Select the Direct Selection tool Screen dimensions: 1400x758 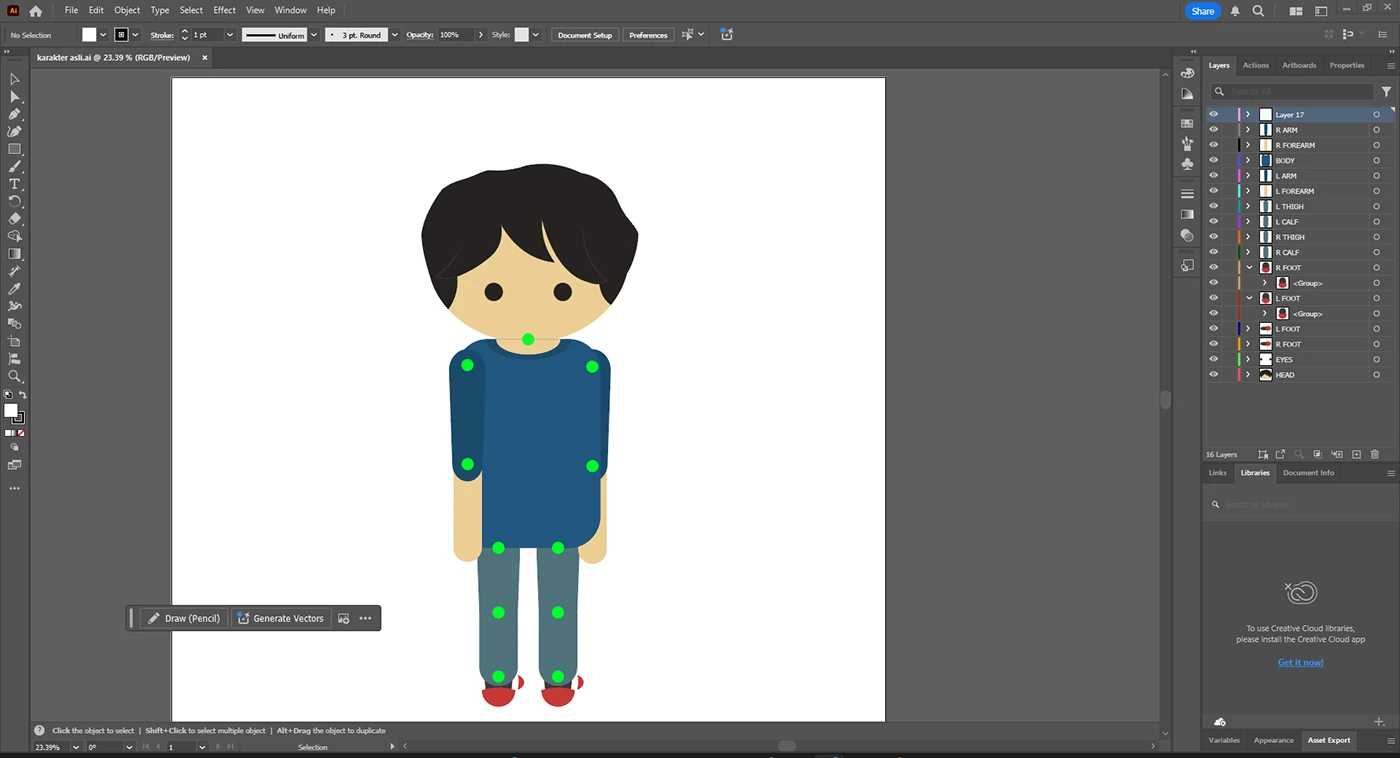(x=15, y=97)
